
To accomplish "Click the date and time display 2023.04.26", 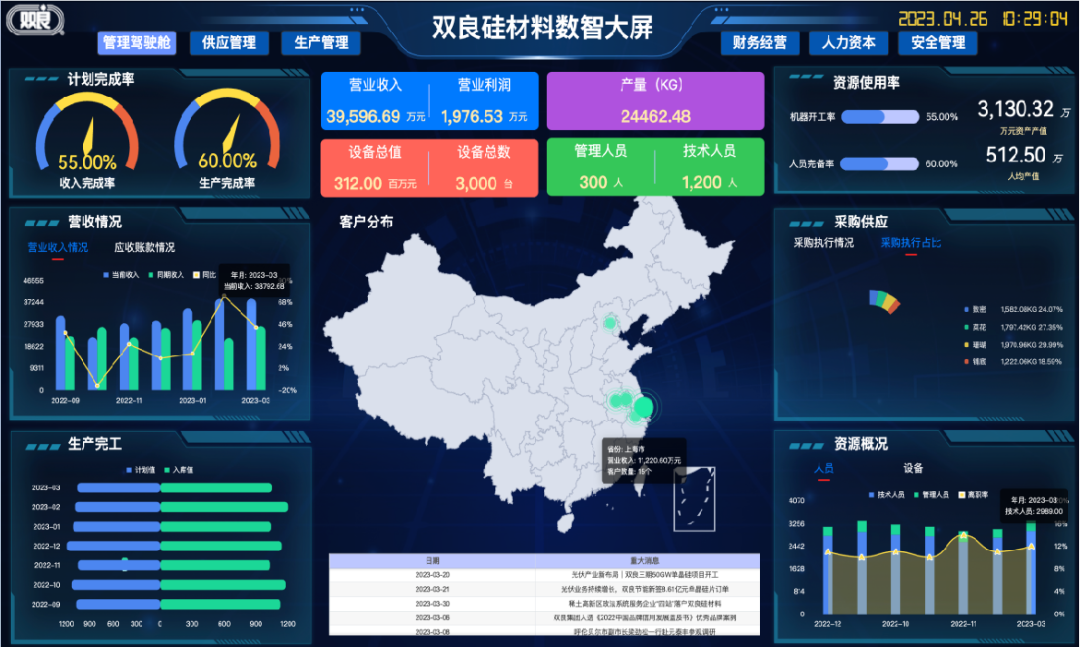I will 984,19.
